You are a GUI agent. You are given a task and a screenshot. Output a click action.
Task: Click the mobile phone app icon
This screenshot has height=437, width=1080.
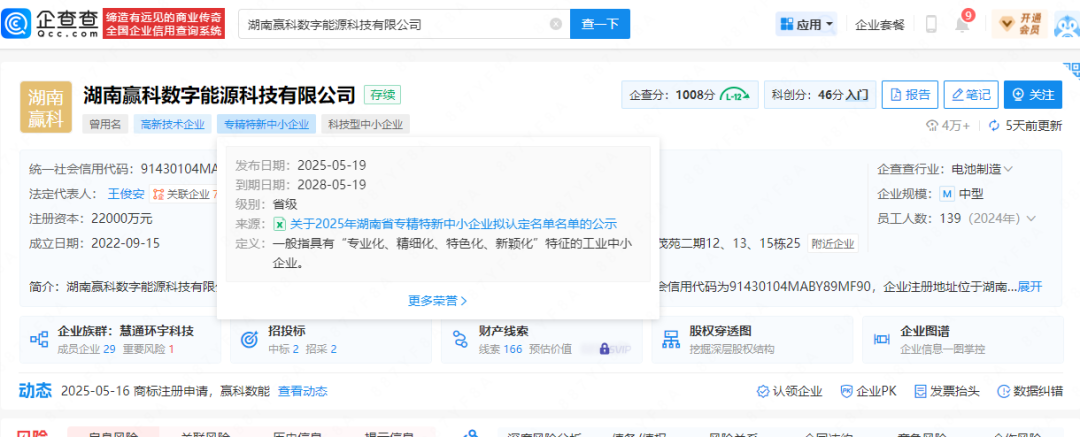[931, 24]
